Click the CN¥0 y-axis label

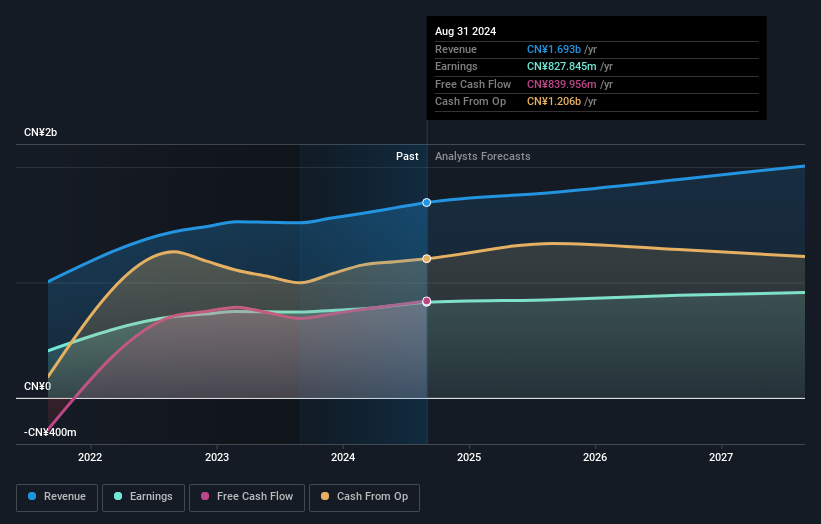[38, 386]
